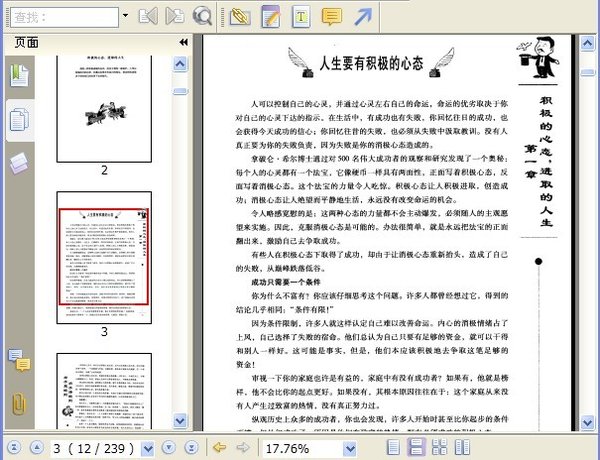
Task: Go to next page button
Action: (x=169, y=447)
